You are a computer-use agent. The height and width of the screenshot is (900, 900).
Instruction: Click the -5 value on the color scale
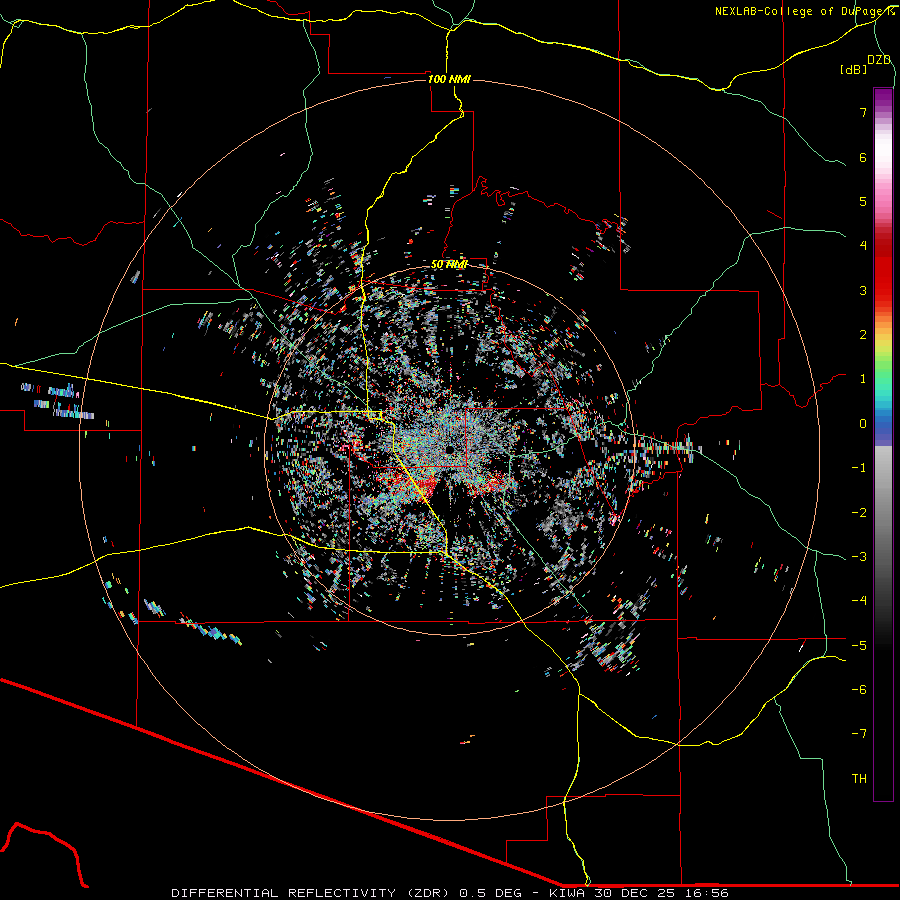click(x=859, y=646)
